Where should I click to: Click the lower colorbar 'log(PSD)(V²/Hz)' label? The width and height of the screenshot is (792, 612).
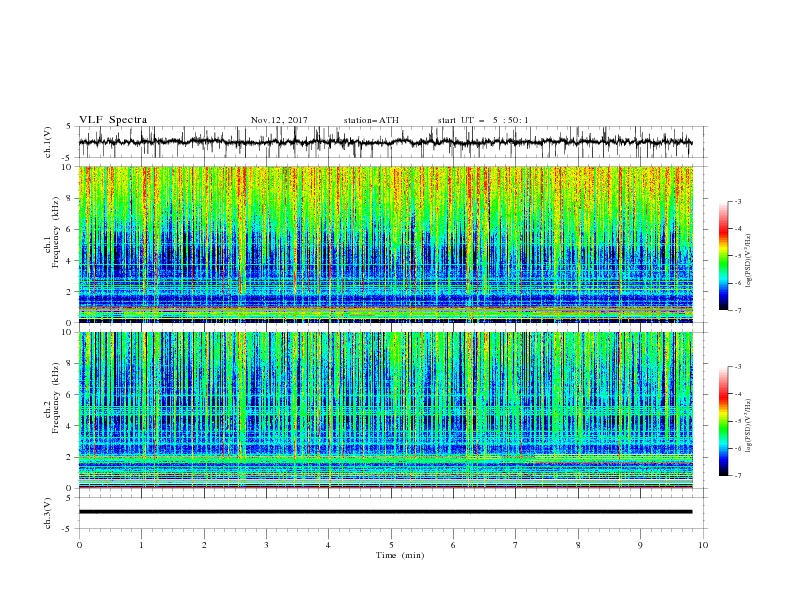(748, 426)
